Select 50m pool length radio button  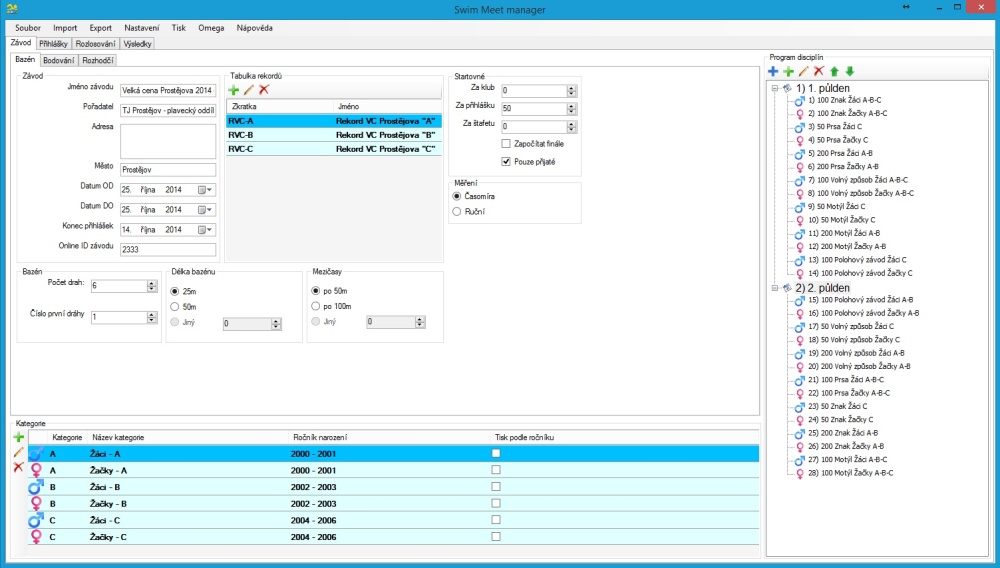pos(175,307)
